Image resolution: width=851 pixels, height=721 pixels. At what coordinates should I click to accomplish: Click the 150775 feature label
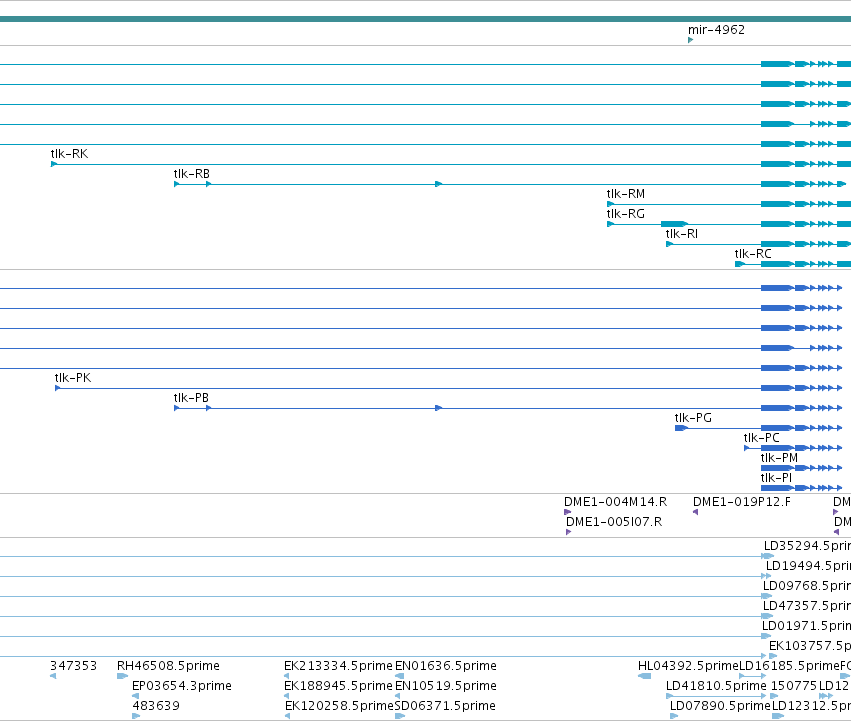click(x=793, y=686)
